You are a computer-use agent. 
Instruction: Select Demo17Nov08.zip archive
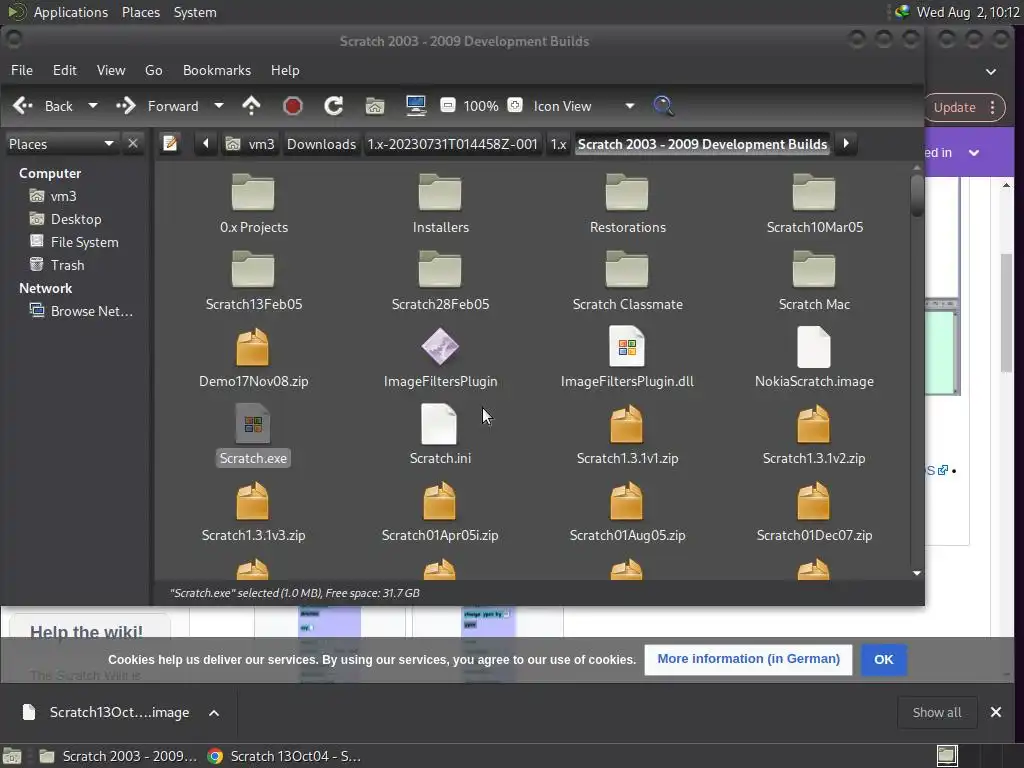(253, 358)
